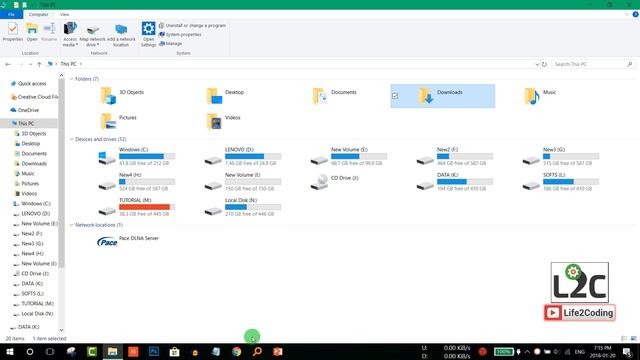Collapse the Folders (7) group
Image resolution: width=640 pixels, height=360 pixels.
[x=71, y=79]
